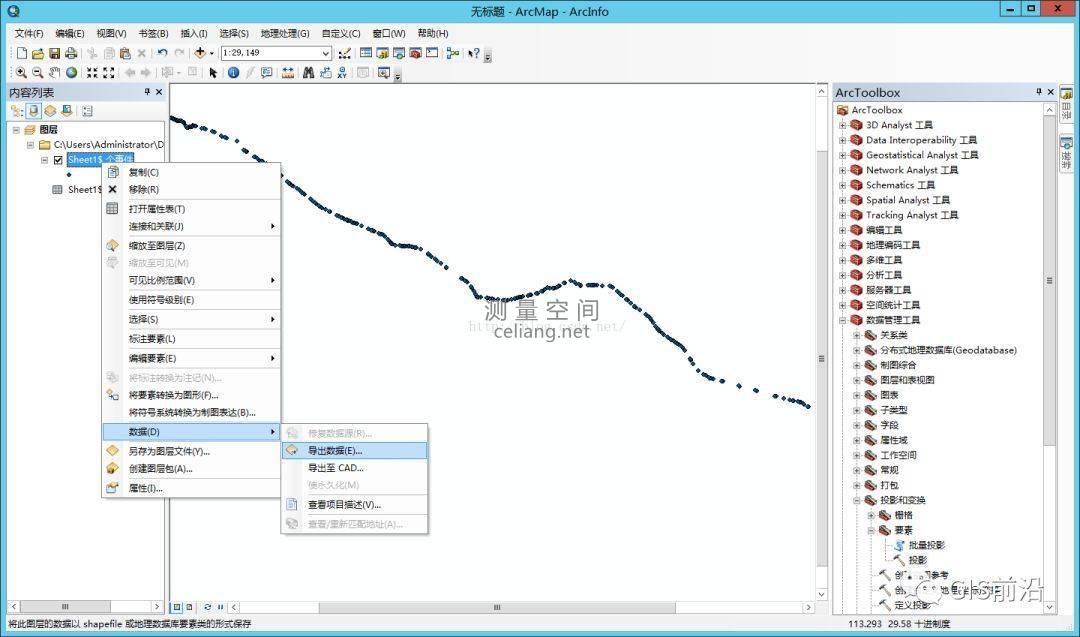This screenshot has width=1080, height=637.
Task: Expand the 3D Analyst 工具 toolbox
Action: pos(842,125)
